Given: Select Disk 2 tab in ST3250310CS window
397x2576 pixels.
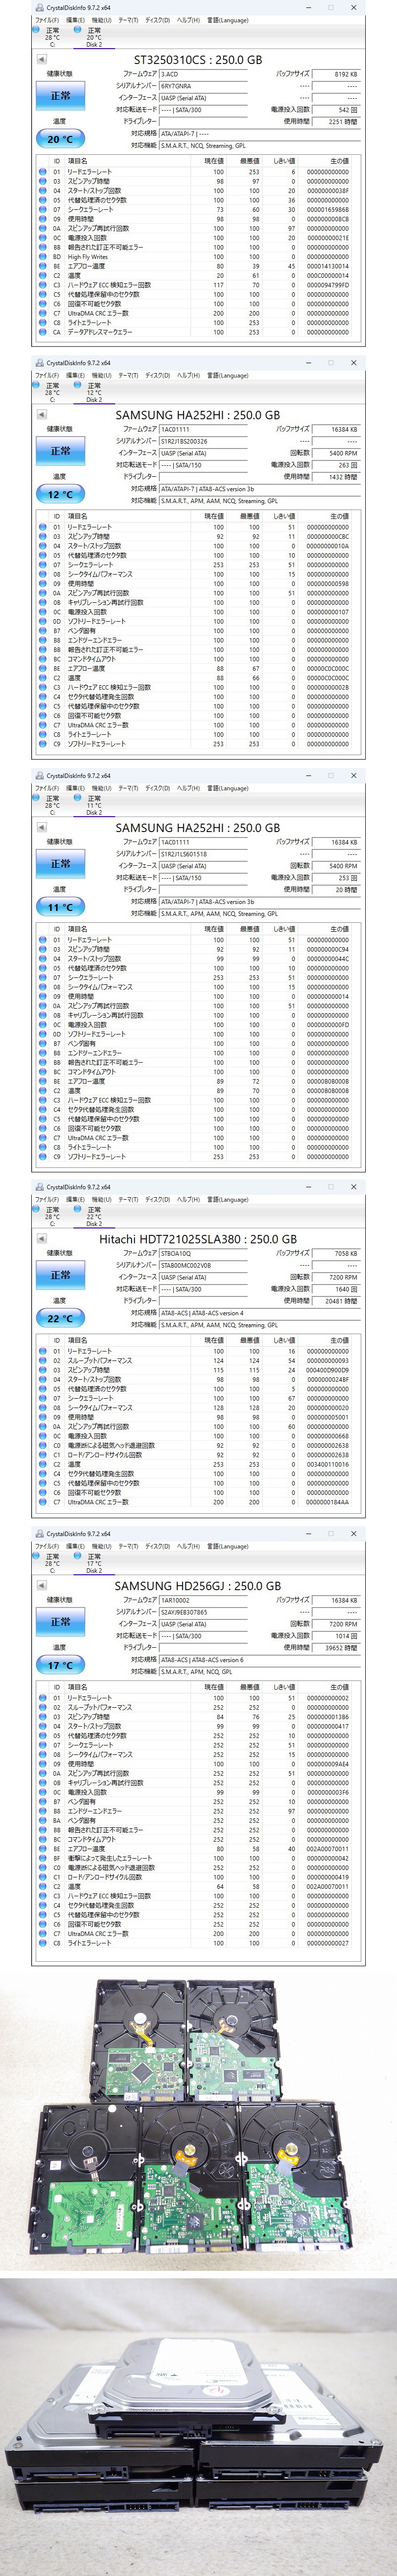Looking at the screenshot, I should pos(93,38).
